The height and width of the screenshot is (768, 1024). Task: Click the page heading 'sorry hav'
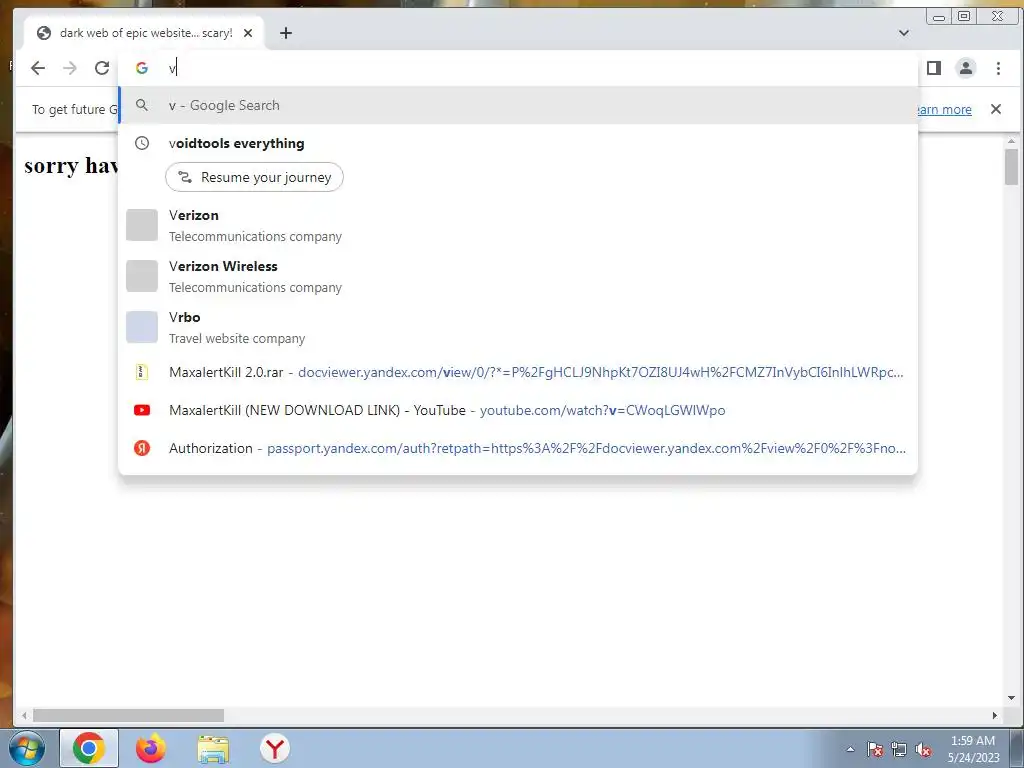point(71,166)
